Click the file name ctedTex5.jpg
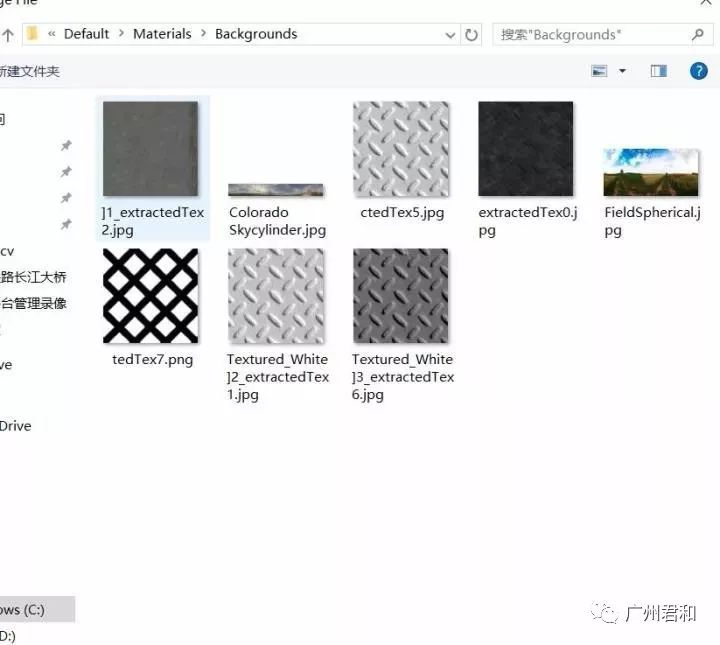 pos(402,213)
